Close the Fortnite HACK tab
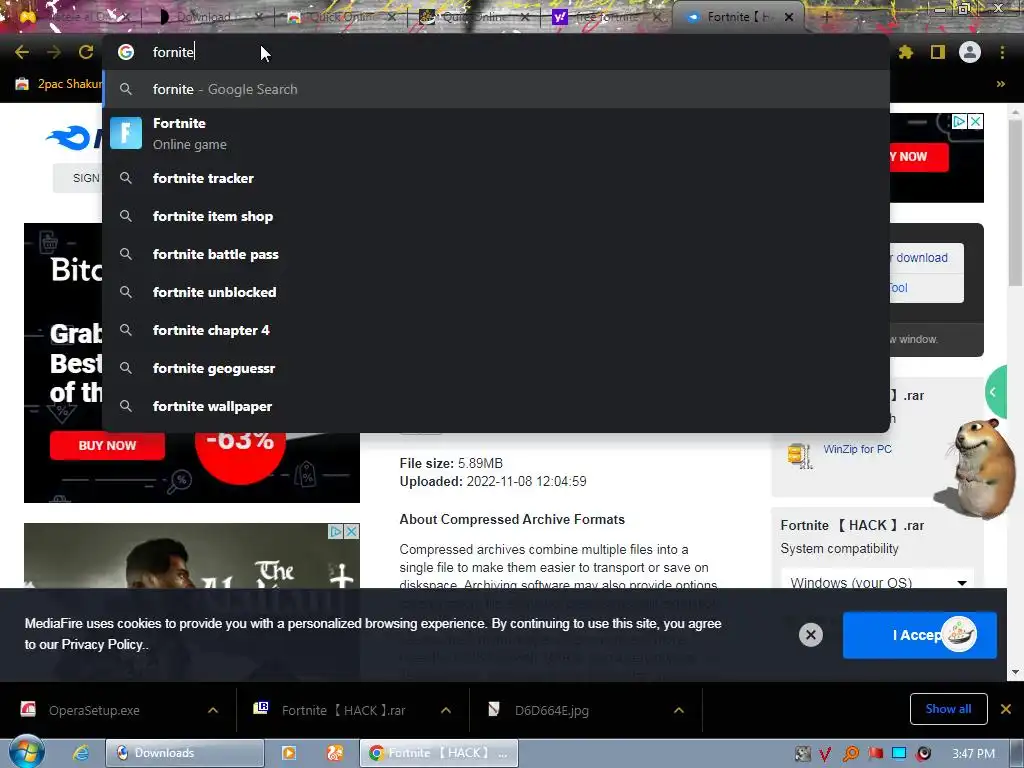 tap(789, 17)
